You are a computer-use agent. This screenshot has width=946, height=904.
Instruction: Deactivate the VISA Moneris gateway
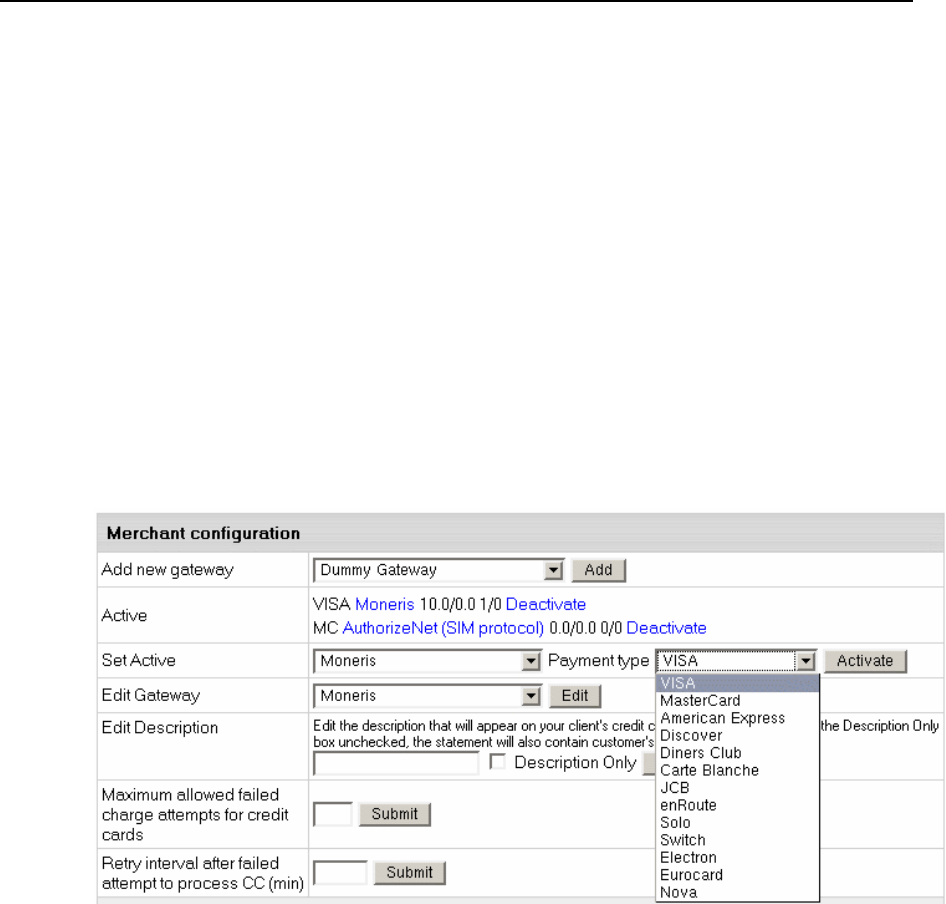click(545, 604)
